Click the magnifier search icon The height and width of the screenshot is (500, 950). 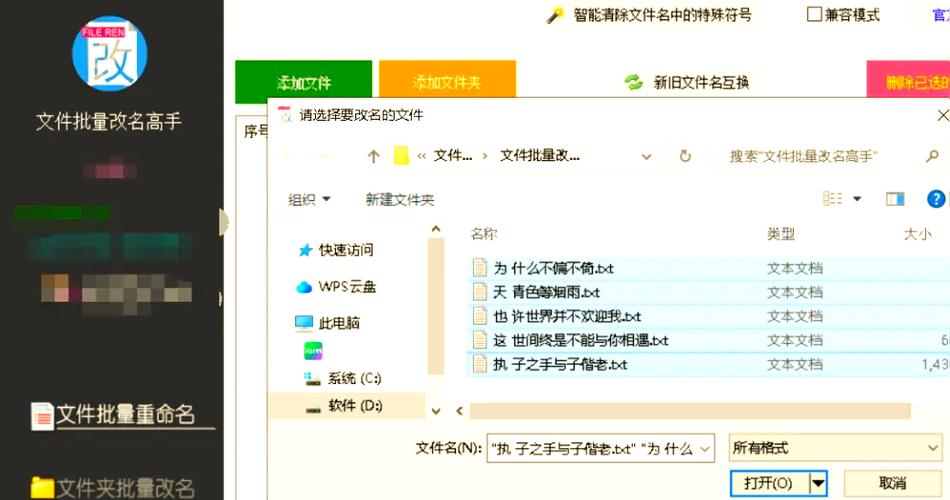[932, 156]
